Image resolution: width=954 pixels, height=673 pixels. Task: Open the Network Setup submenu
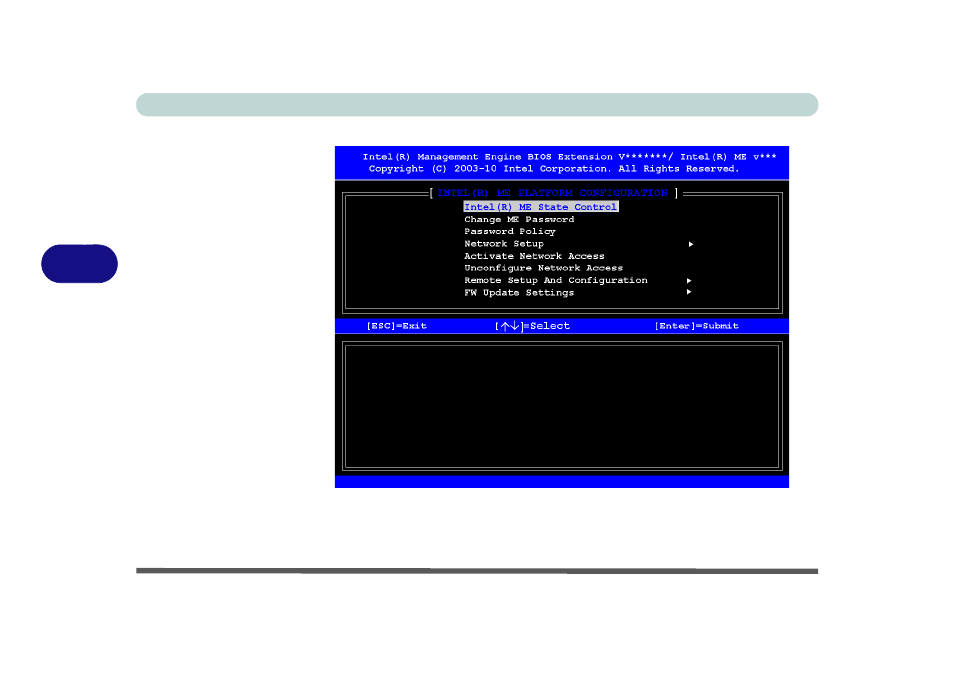(x=504, y=244)
